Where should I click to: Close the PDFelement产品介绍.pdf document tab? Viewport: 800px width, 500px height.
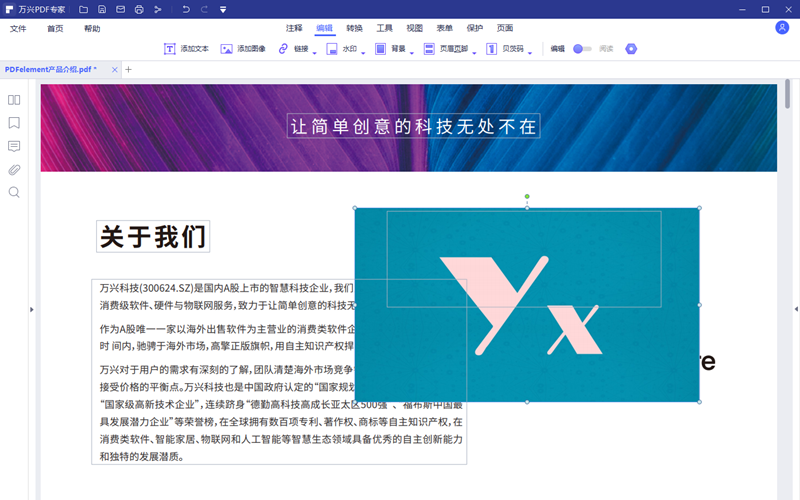(x=115, y=70)
